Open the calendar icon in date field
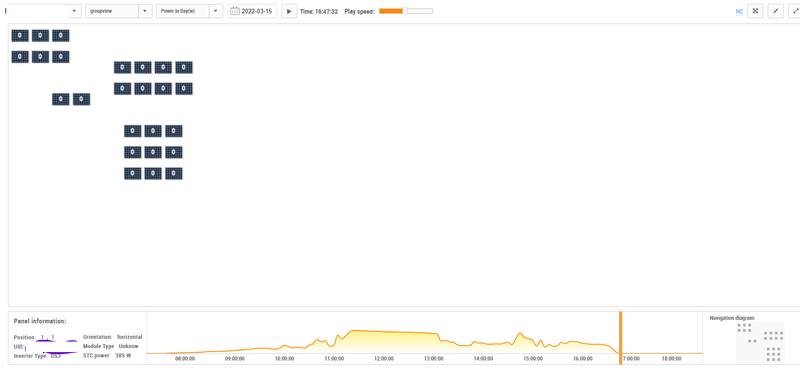The height and width of the screenshot is (368, 800). pos(235,11)
